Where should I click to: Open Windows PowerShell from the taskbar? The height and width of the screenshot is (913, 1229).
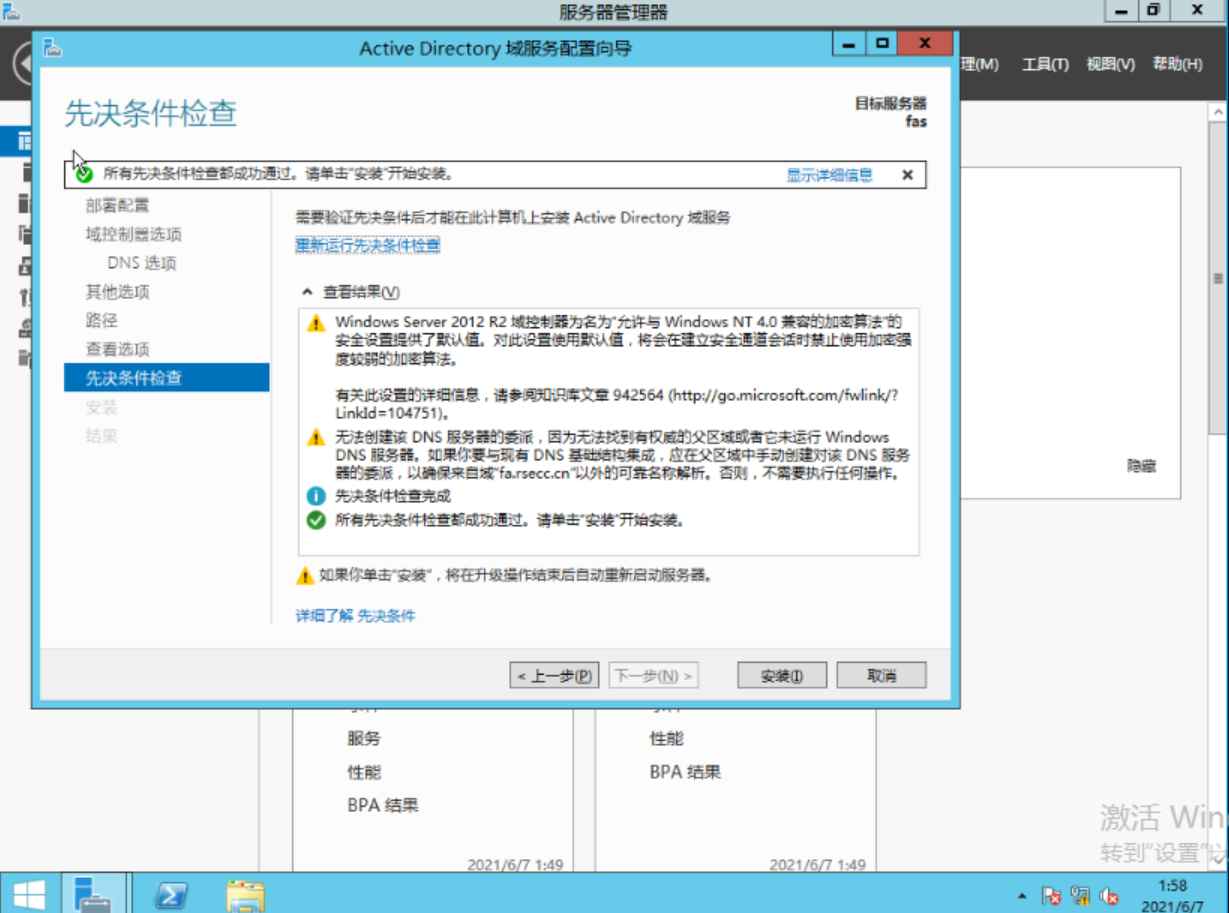172,894
